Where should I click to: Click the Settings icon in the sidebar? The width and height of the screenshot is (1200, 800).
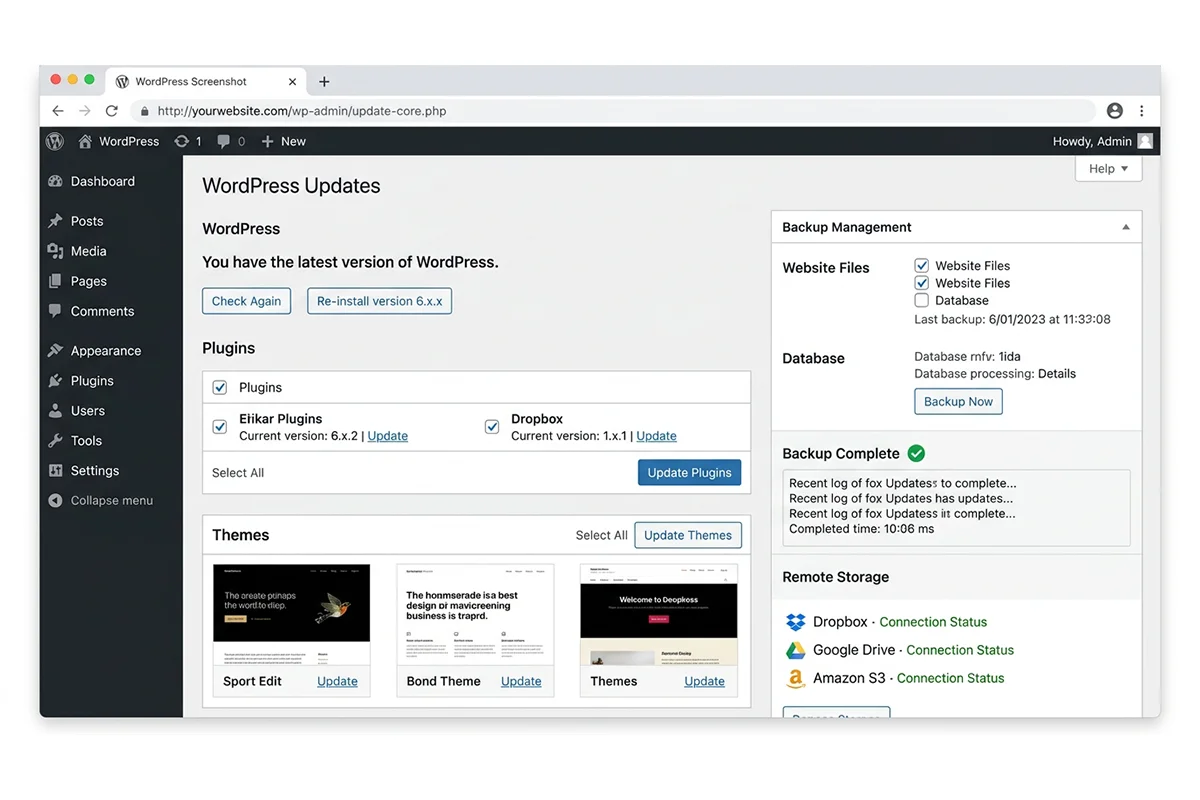click(55, 471)
